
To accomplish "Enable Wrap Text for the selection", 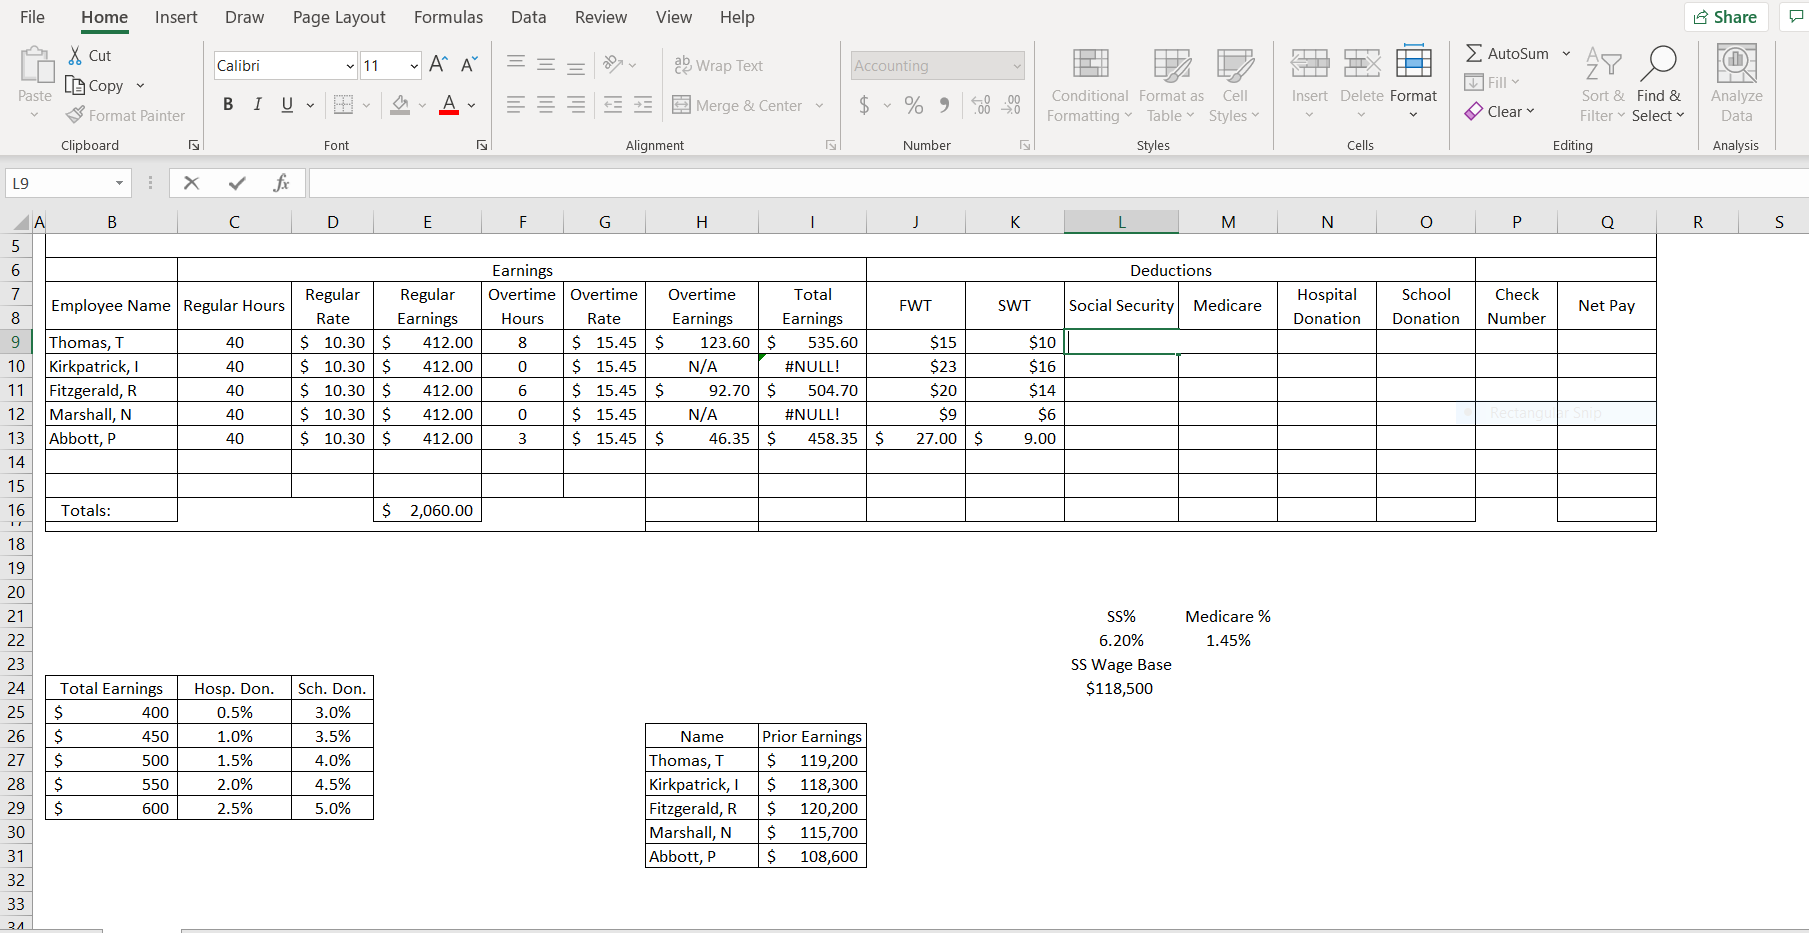I will pyautogui.click(x=719, y=65).
